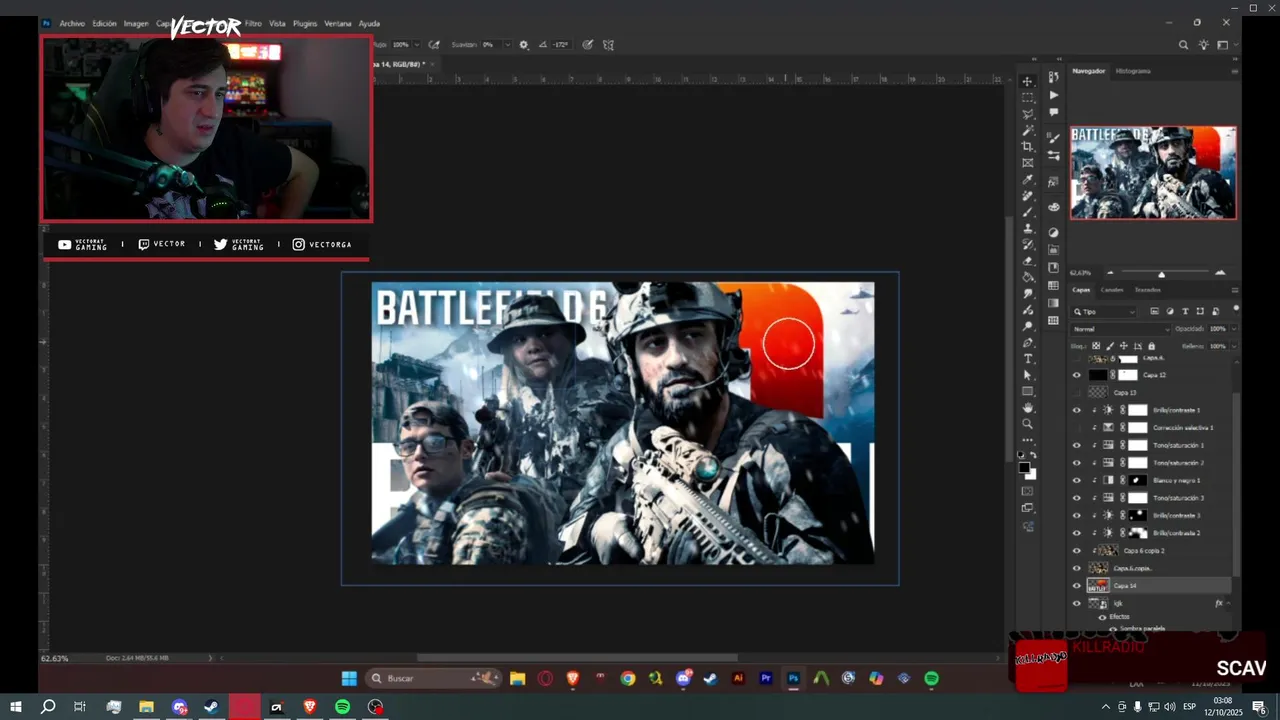This screenshot has height=720, width=1280.
Task: Select the Crop tool
Action: (1027, 147)
